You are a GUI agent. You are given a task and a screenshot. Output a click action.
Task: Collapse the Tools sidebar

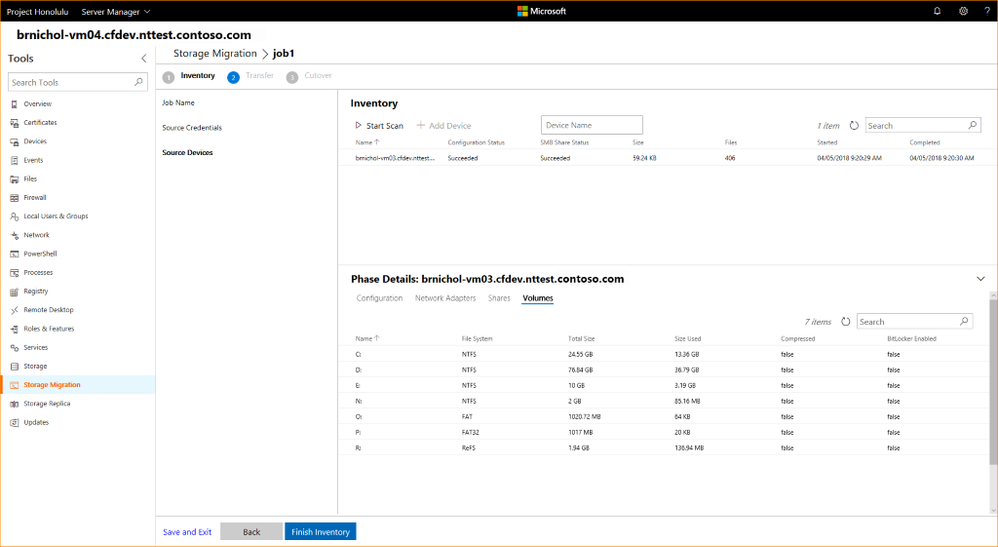tap(144, 59)
